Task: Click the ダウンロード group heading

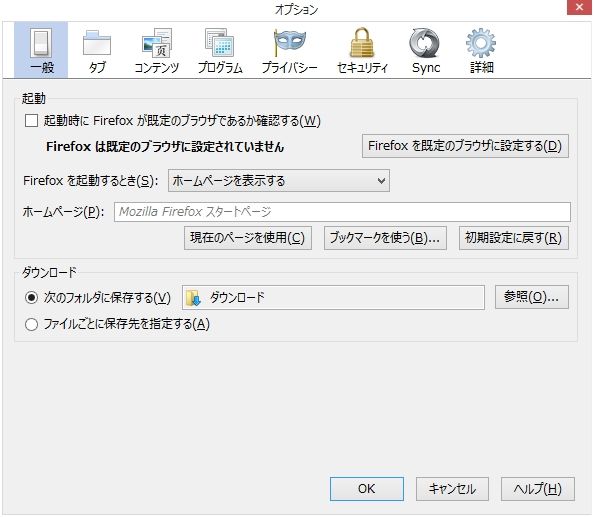Action: (x=49, y=272)
